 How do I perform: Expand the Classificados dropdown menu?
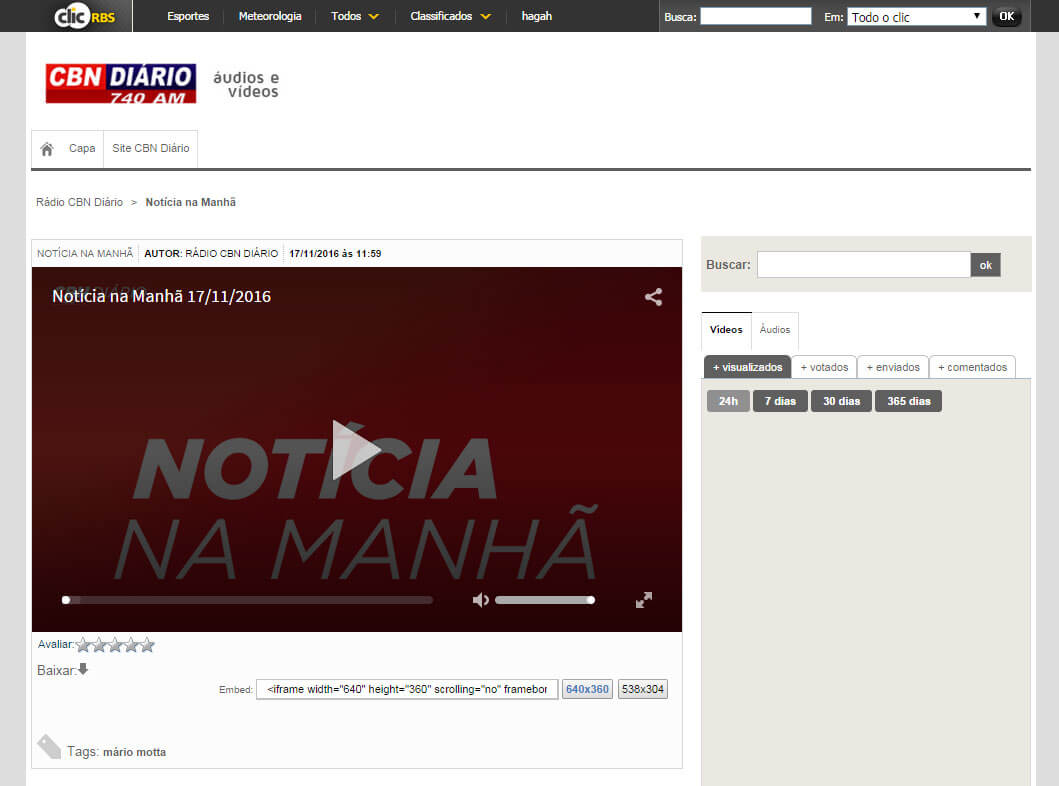click(x=450, y=16)
